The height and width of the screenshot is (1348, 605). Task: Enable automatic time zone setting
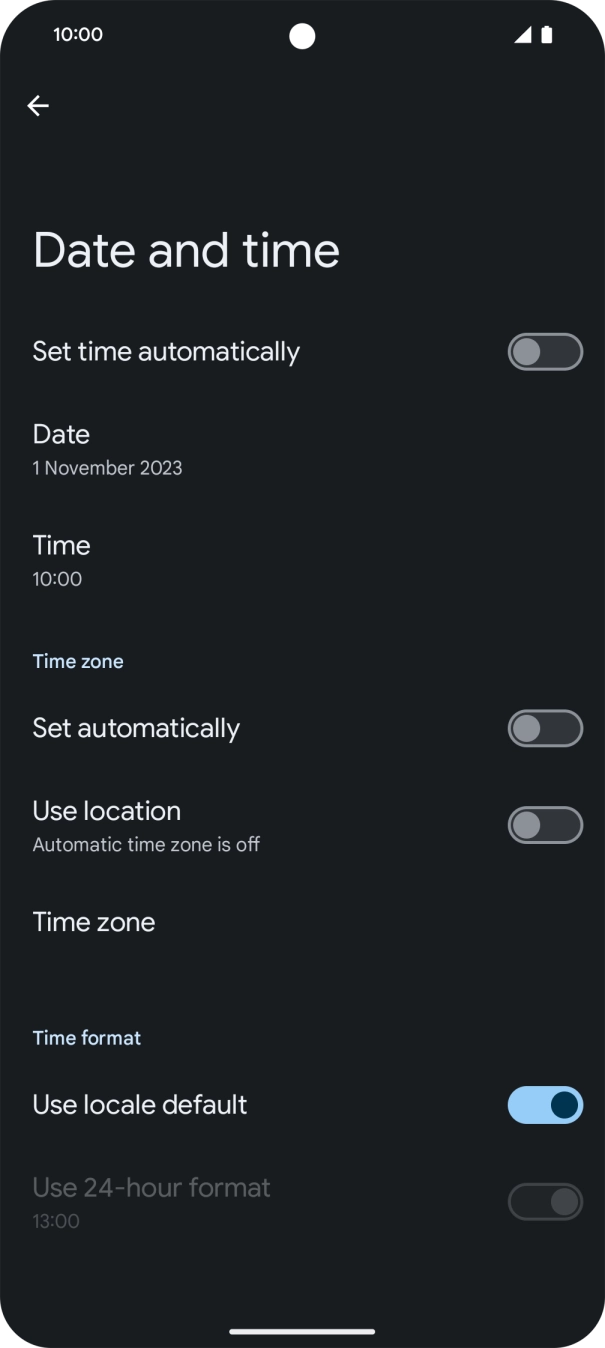pos(545,728)
